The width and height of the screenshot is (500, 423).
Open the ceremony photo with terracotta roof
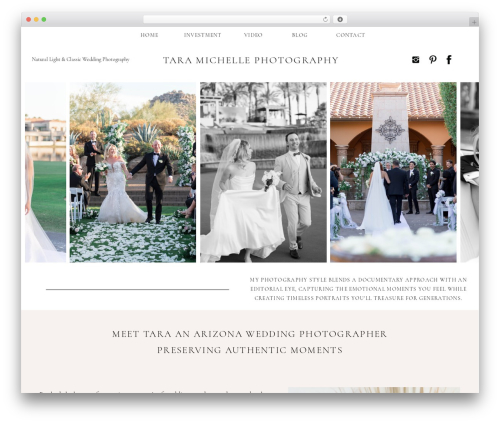(393, 172)
